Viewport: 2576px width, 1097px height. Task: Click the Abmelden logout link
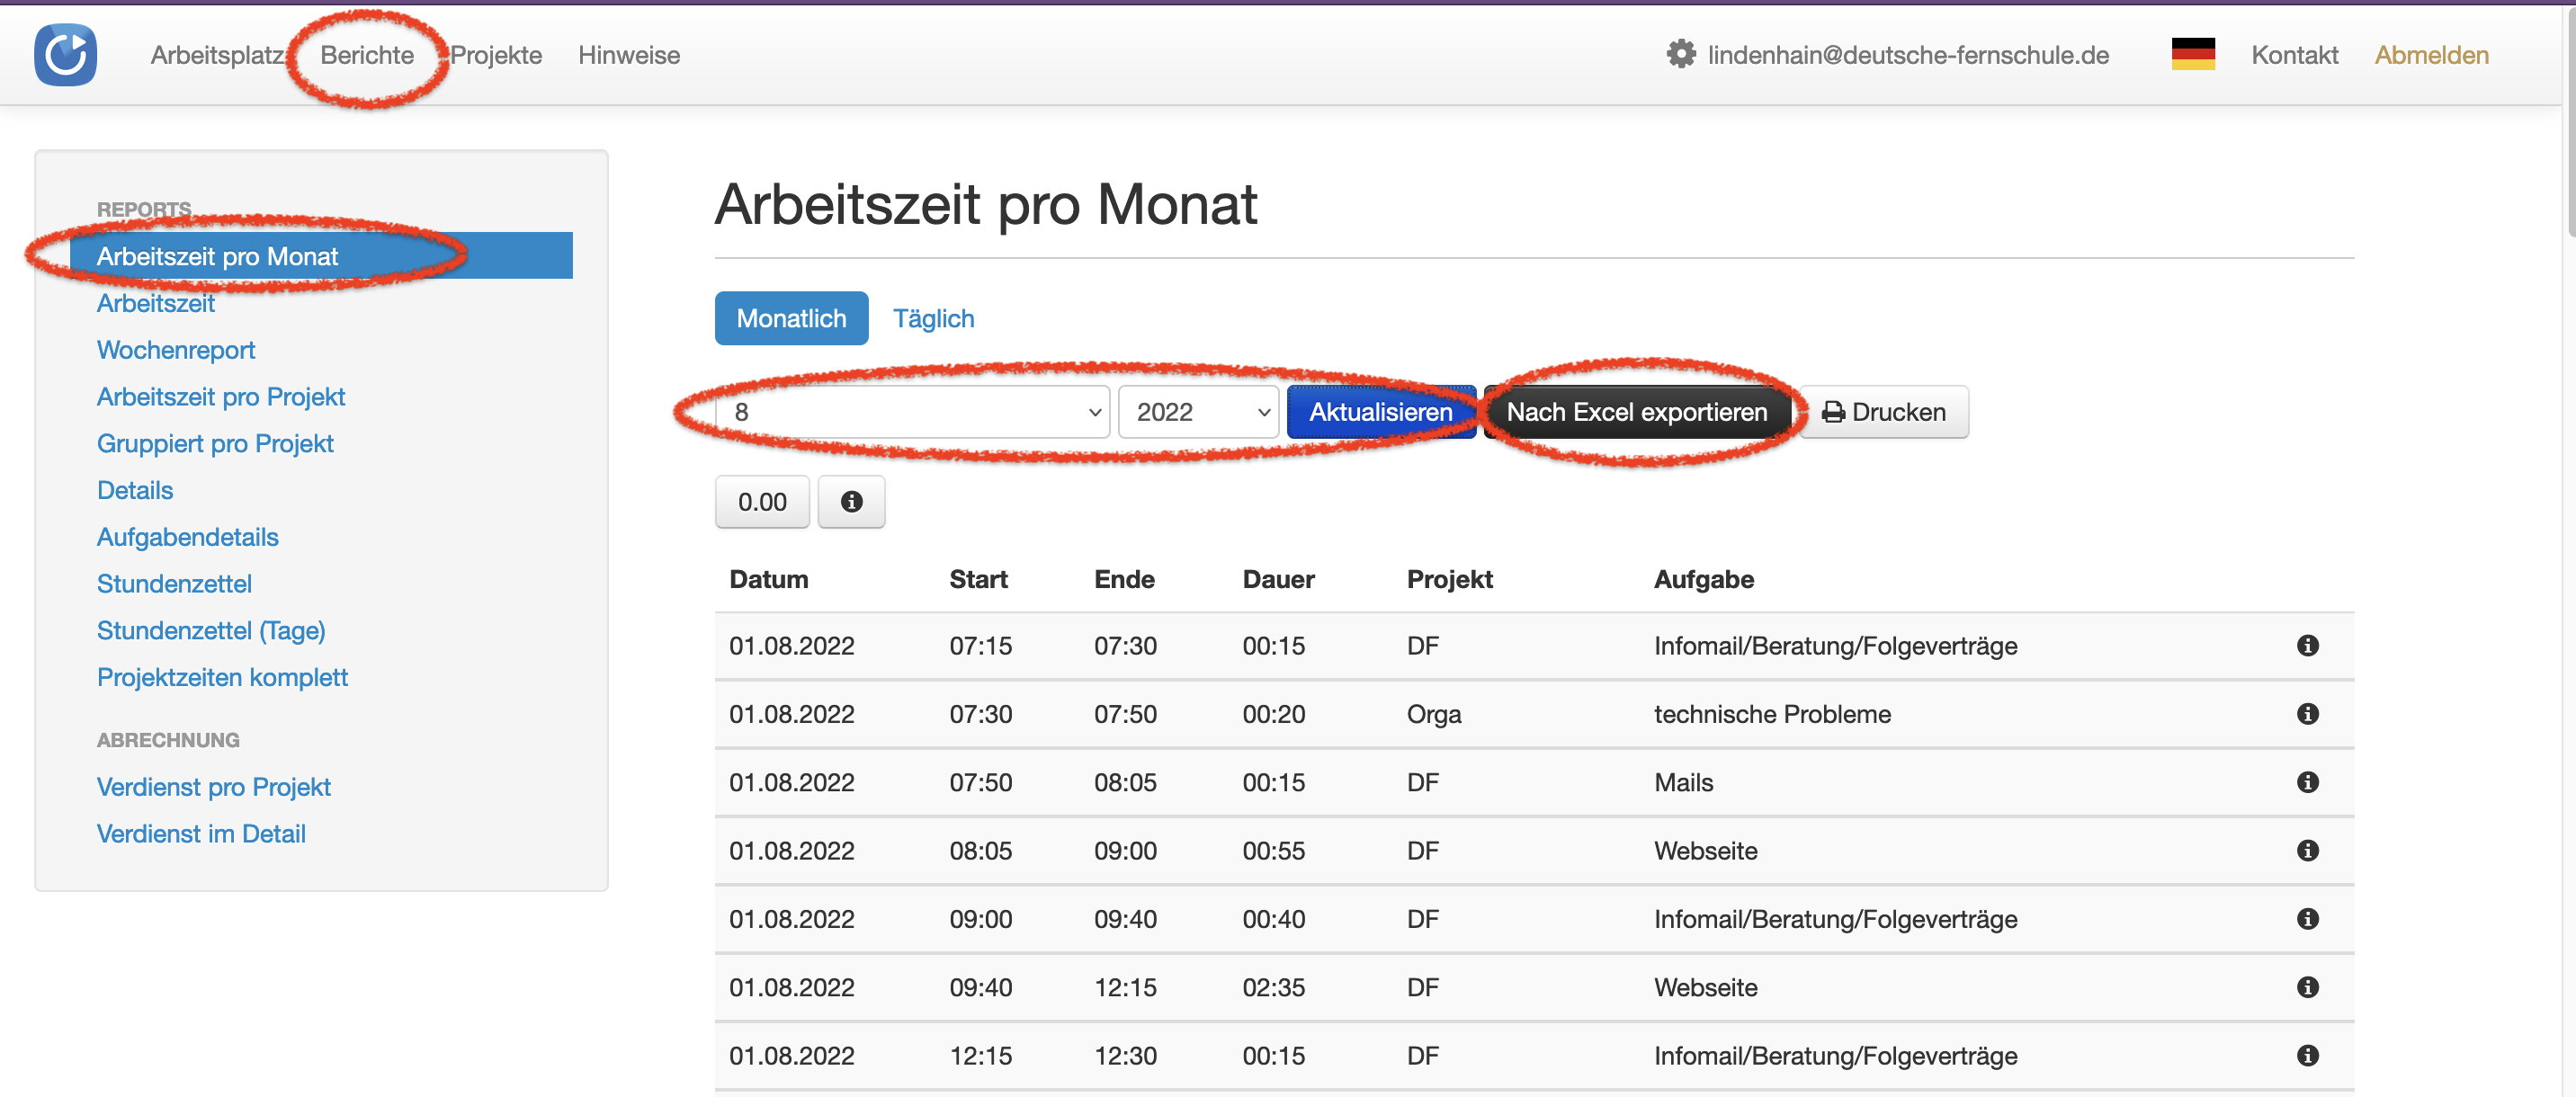(x=2431, y=55)
